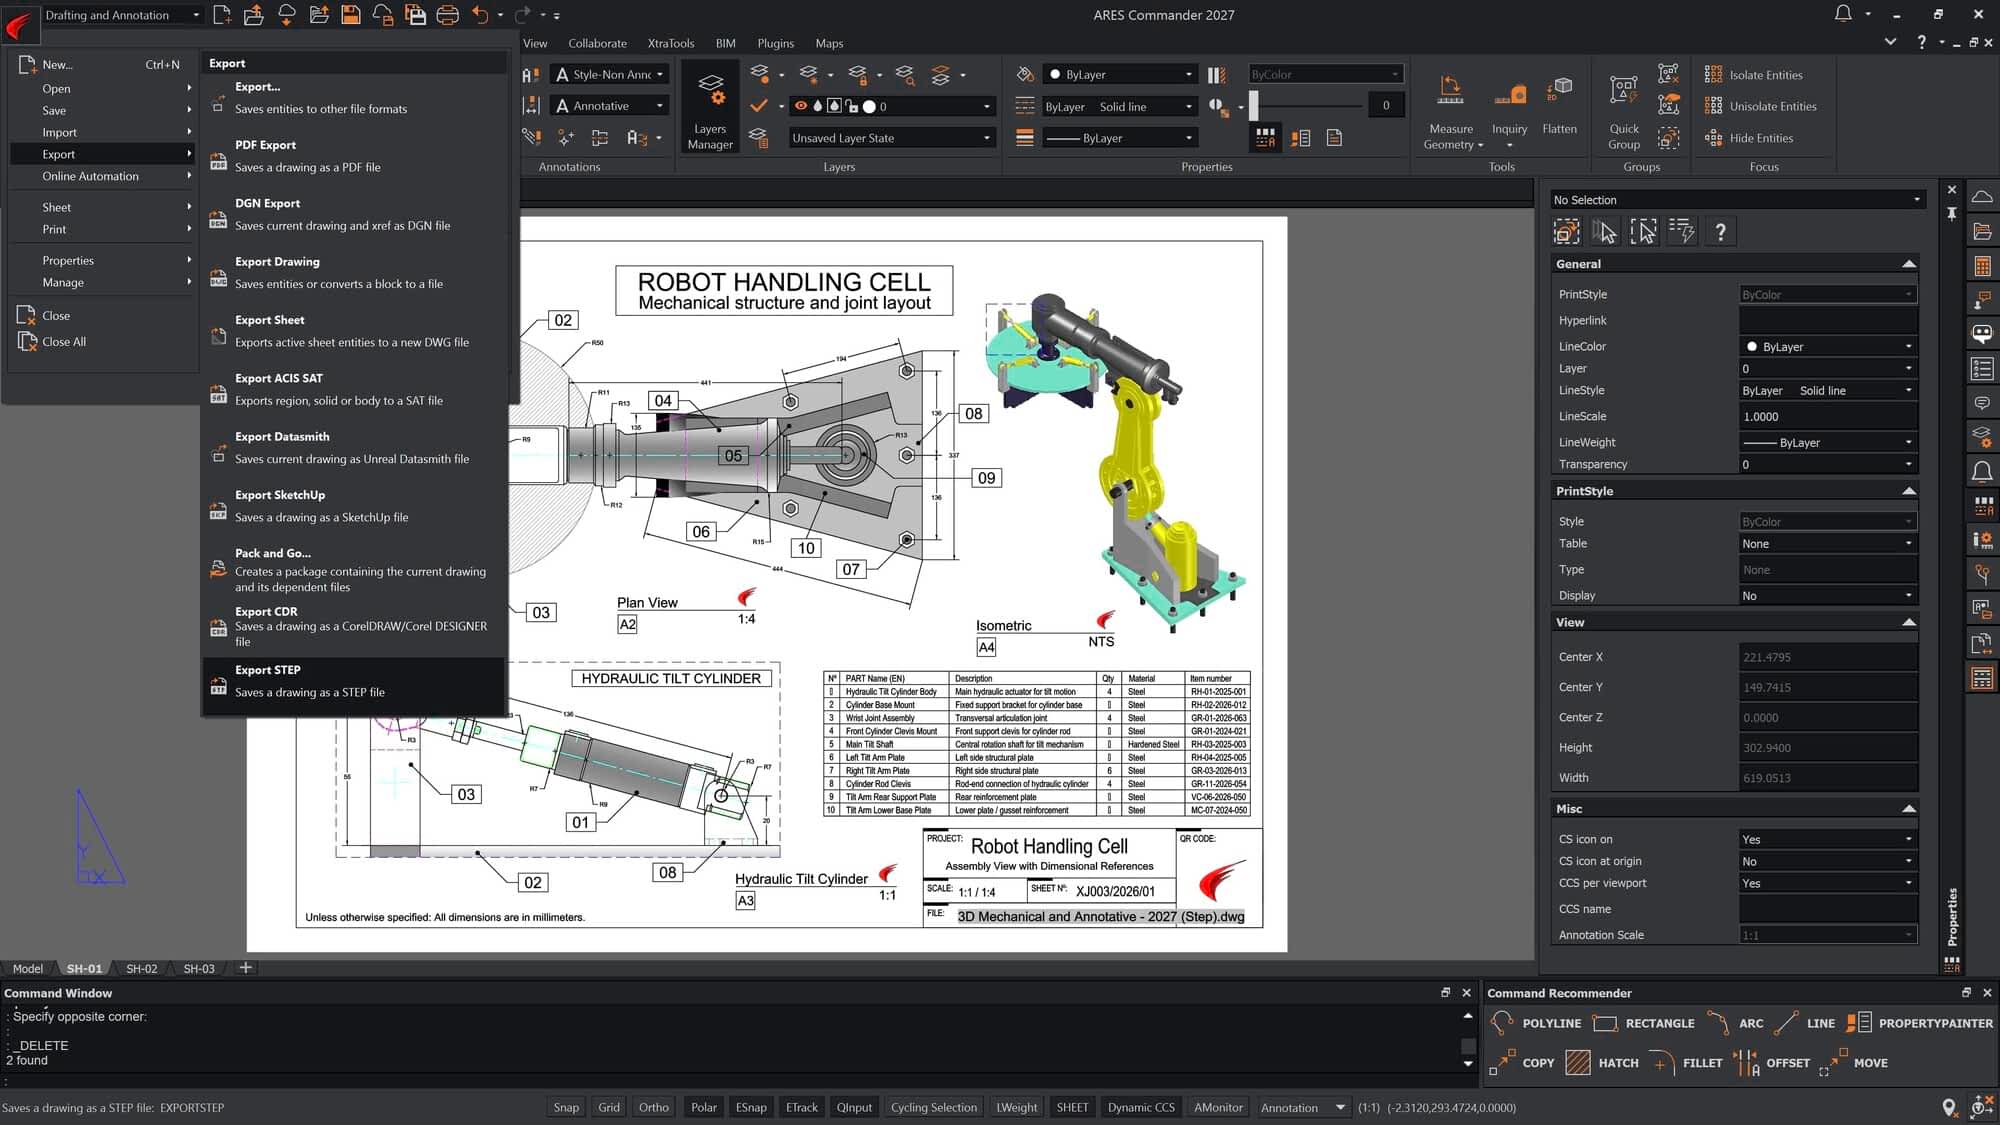Viewport: 2000px width, 1125px height.
Task: Toggle Snap in status bar
Action: (566, 1107)
